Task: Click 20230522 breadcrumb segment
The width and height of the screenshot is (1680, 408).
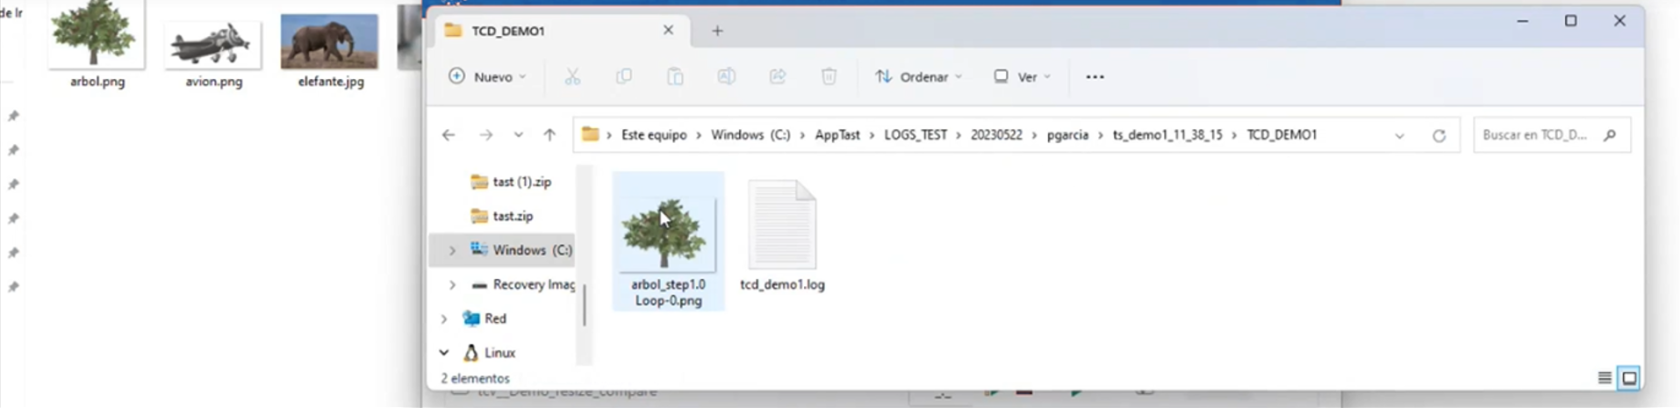Action: tap(996, 135)
